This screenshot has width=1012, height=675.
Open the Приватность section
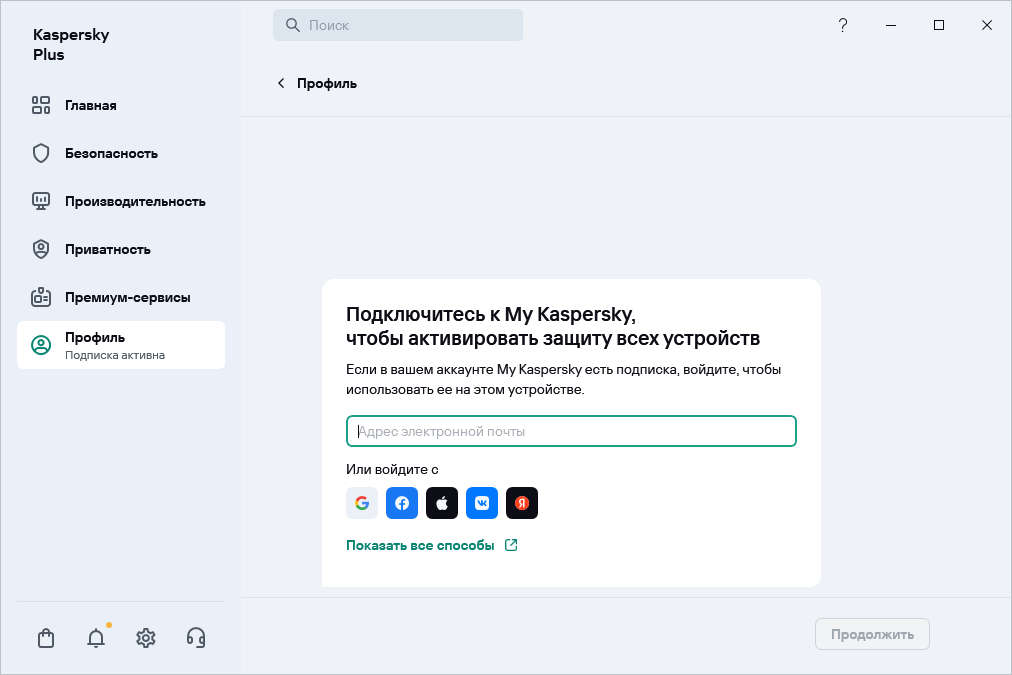click(40, 249)
